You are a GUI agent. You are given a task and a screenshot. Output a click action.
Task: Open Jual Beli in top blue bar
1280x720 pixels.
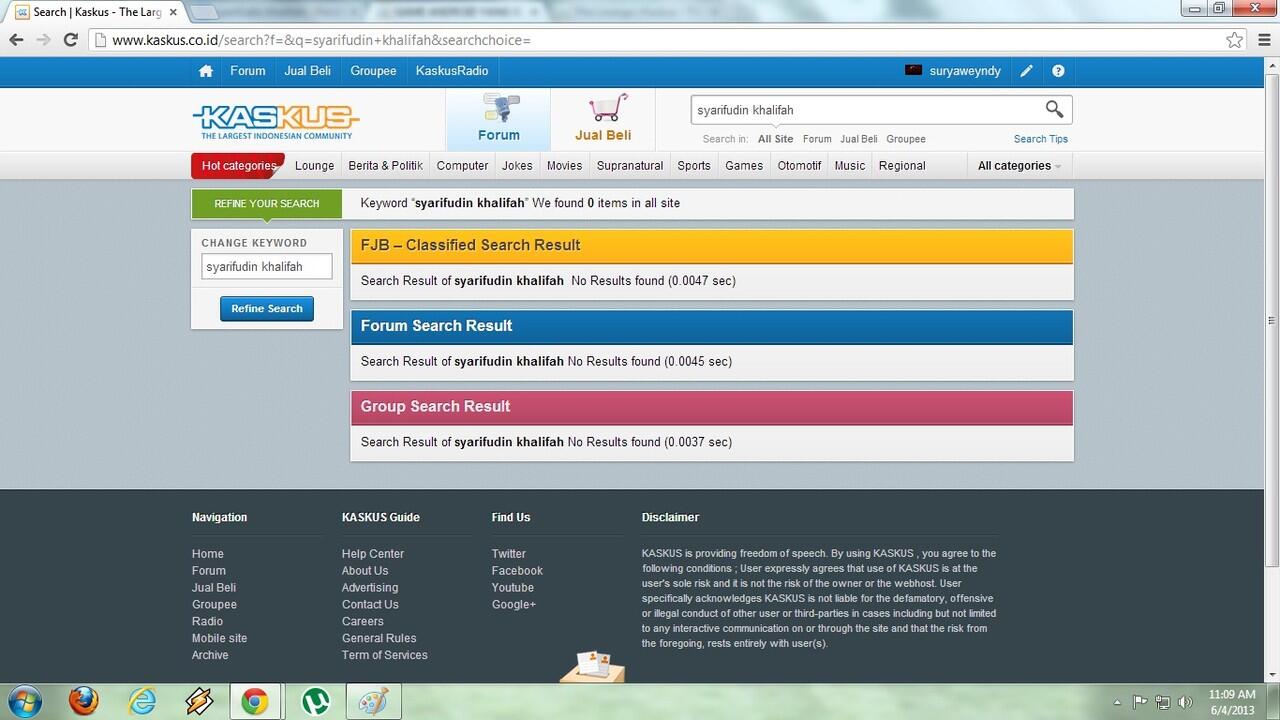[x=308, y=71]
